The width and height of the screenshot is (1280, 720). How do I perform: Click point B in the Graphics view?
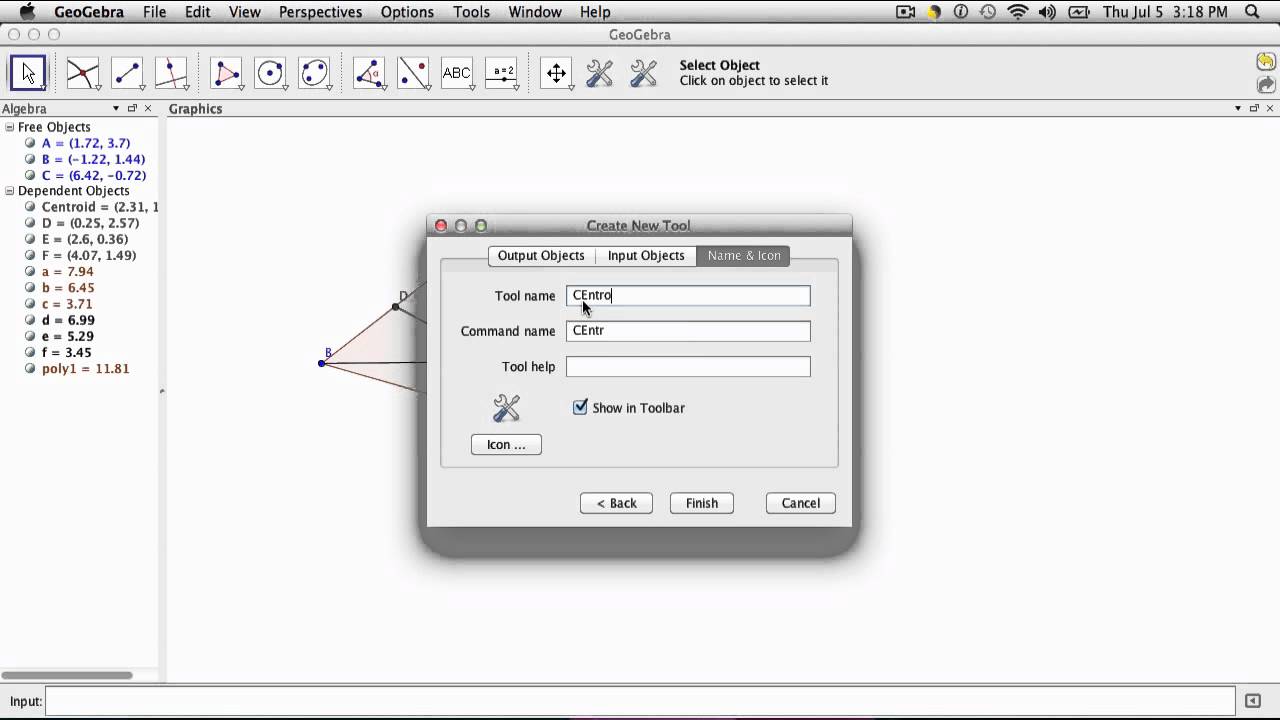click(321, 363)
